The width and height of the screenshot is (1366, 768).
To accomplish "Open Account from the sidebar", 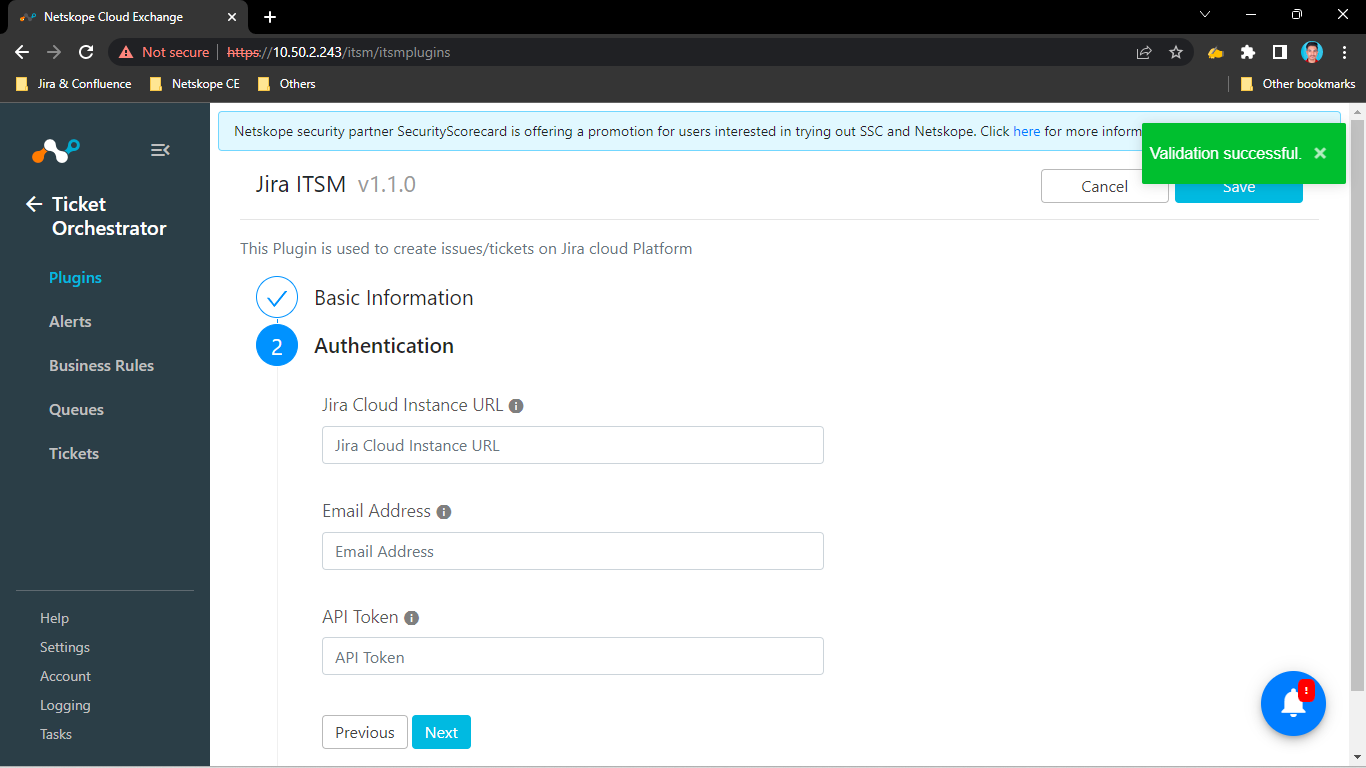I will click(x=65, y=676).
